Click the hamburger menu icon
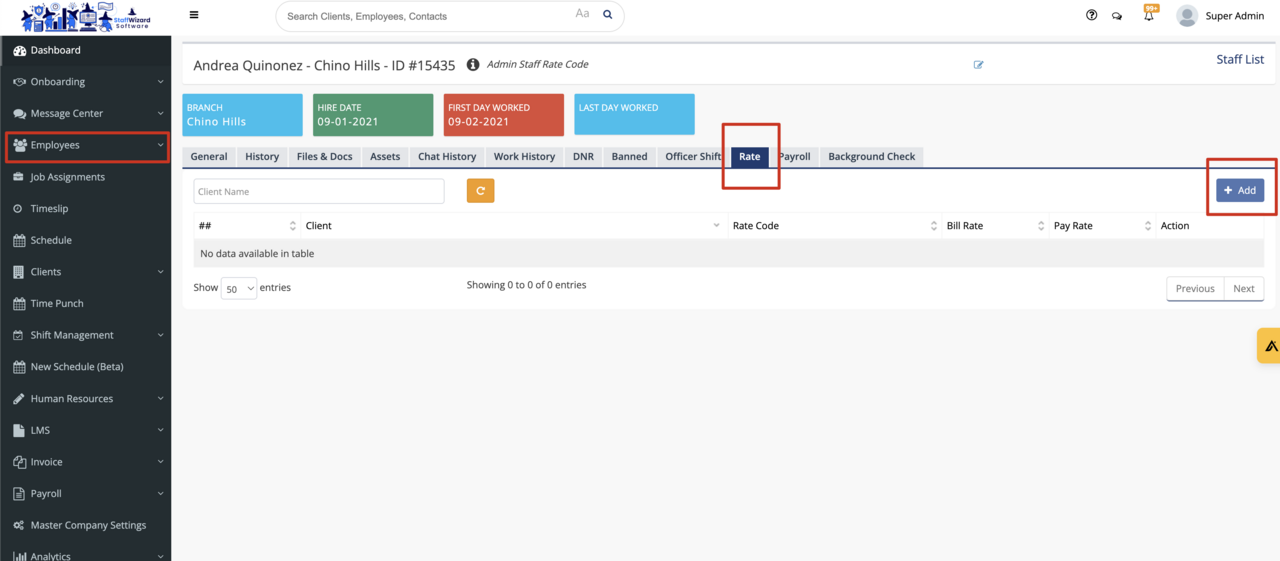The height and width of the screenshot is (561, 1280). [193, 15]
